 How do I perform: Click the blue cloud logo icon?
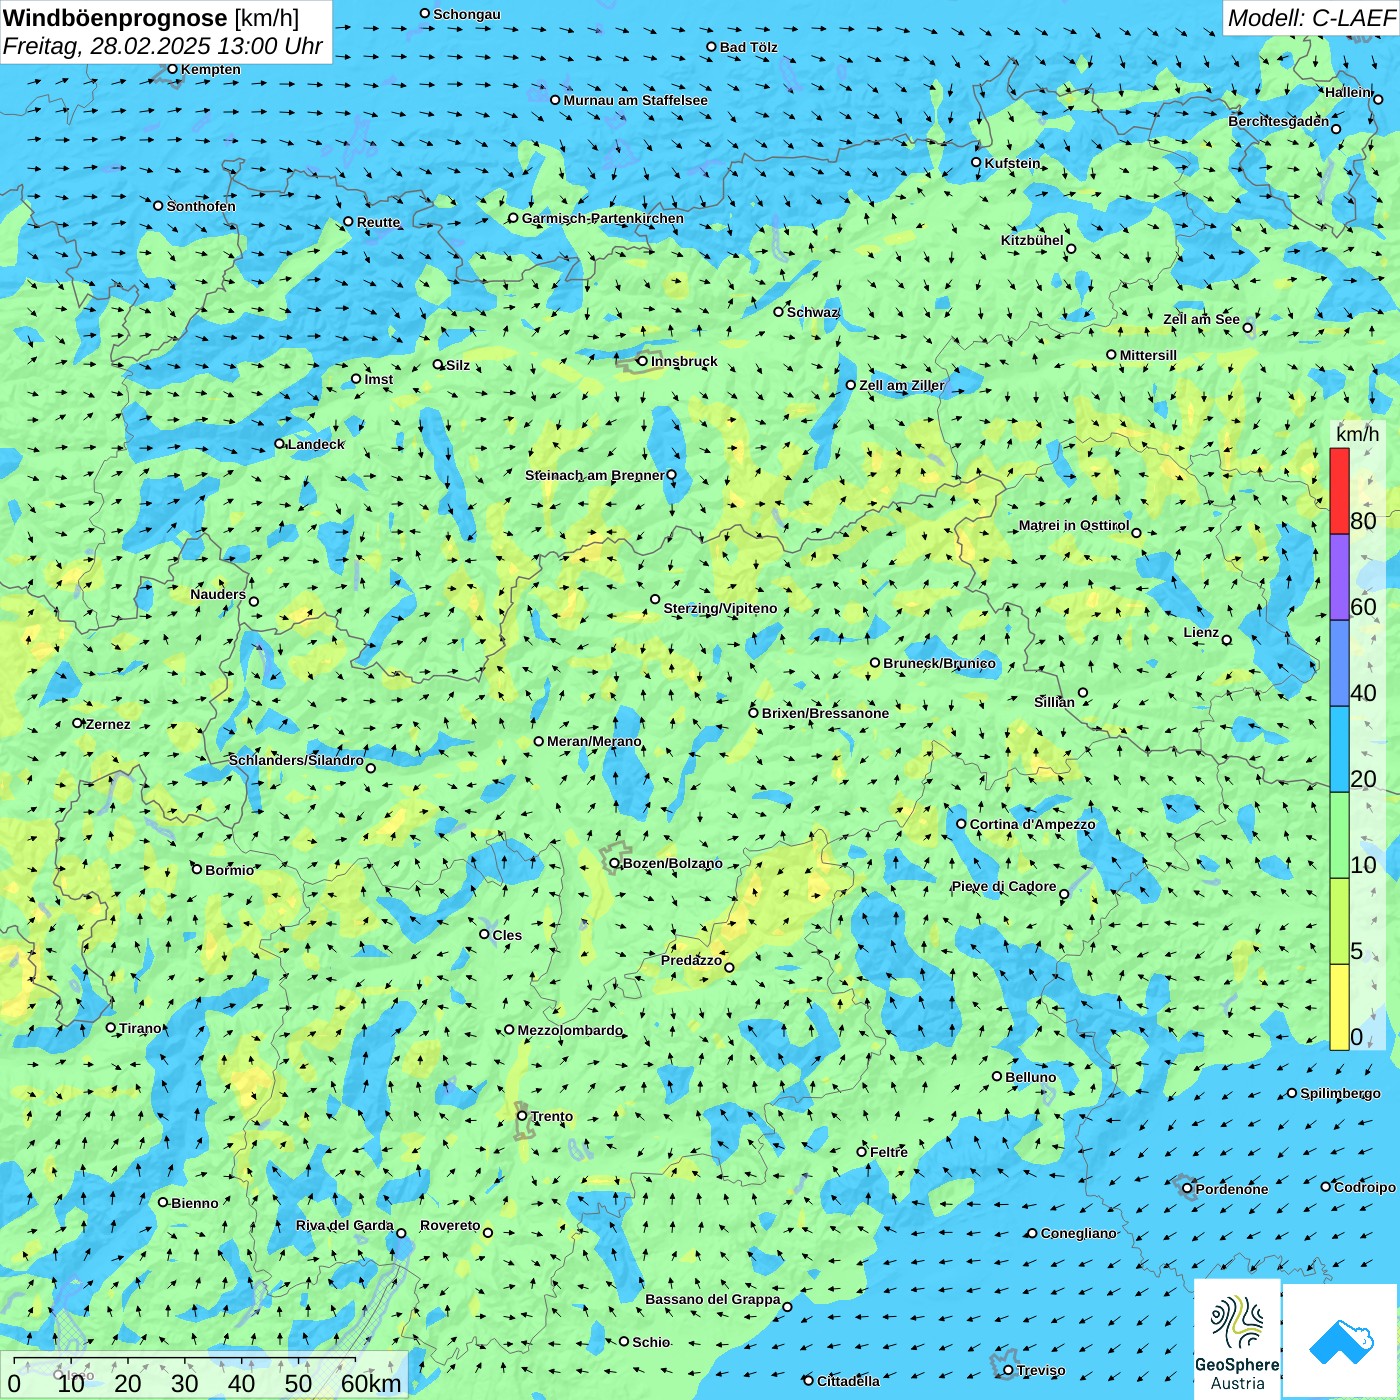1340,1340
